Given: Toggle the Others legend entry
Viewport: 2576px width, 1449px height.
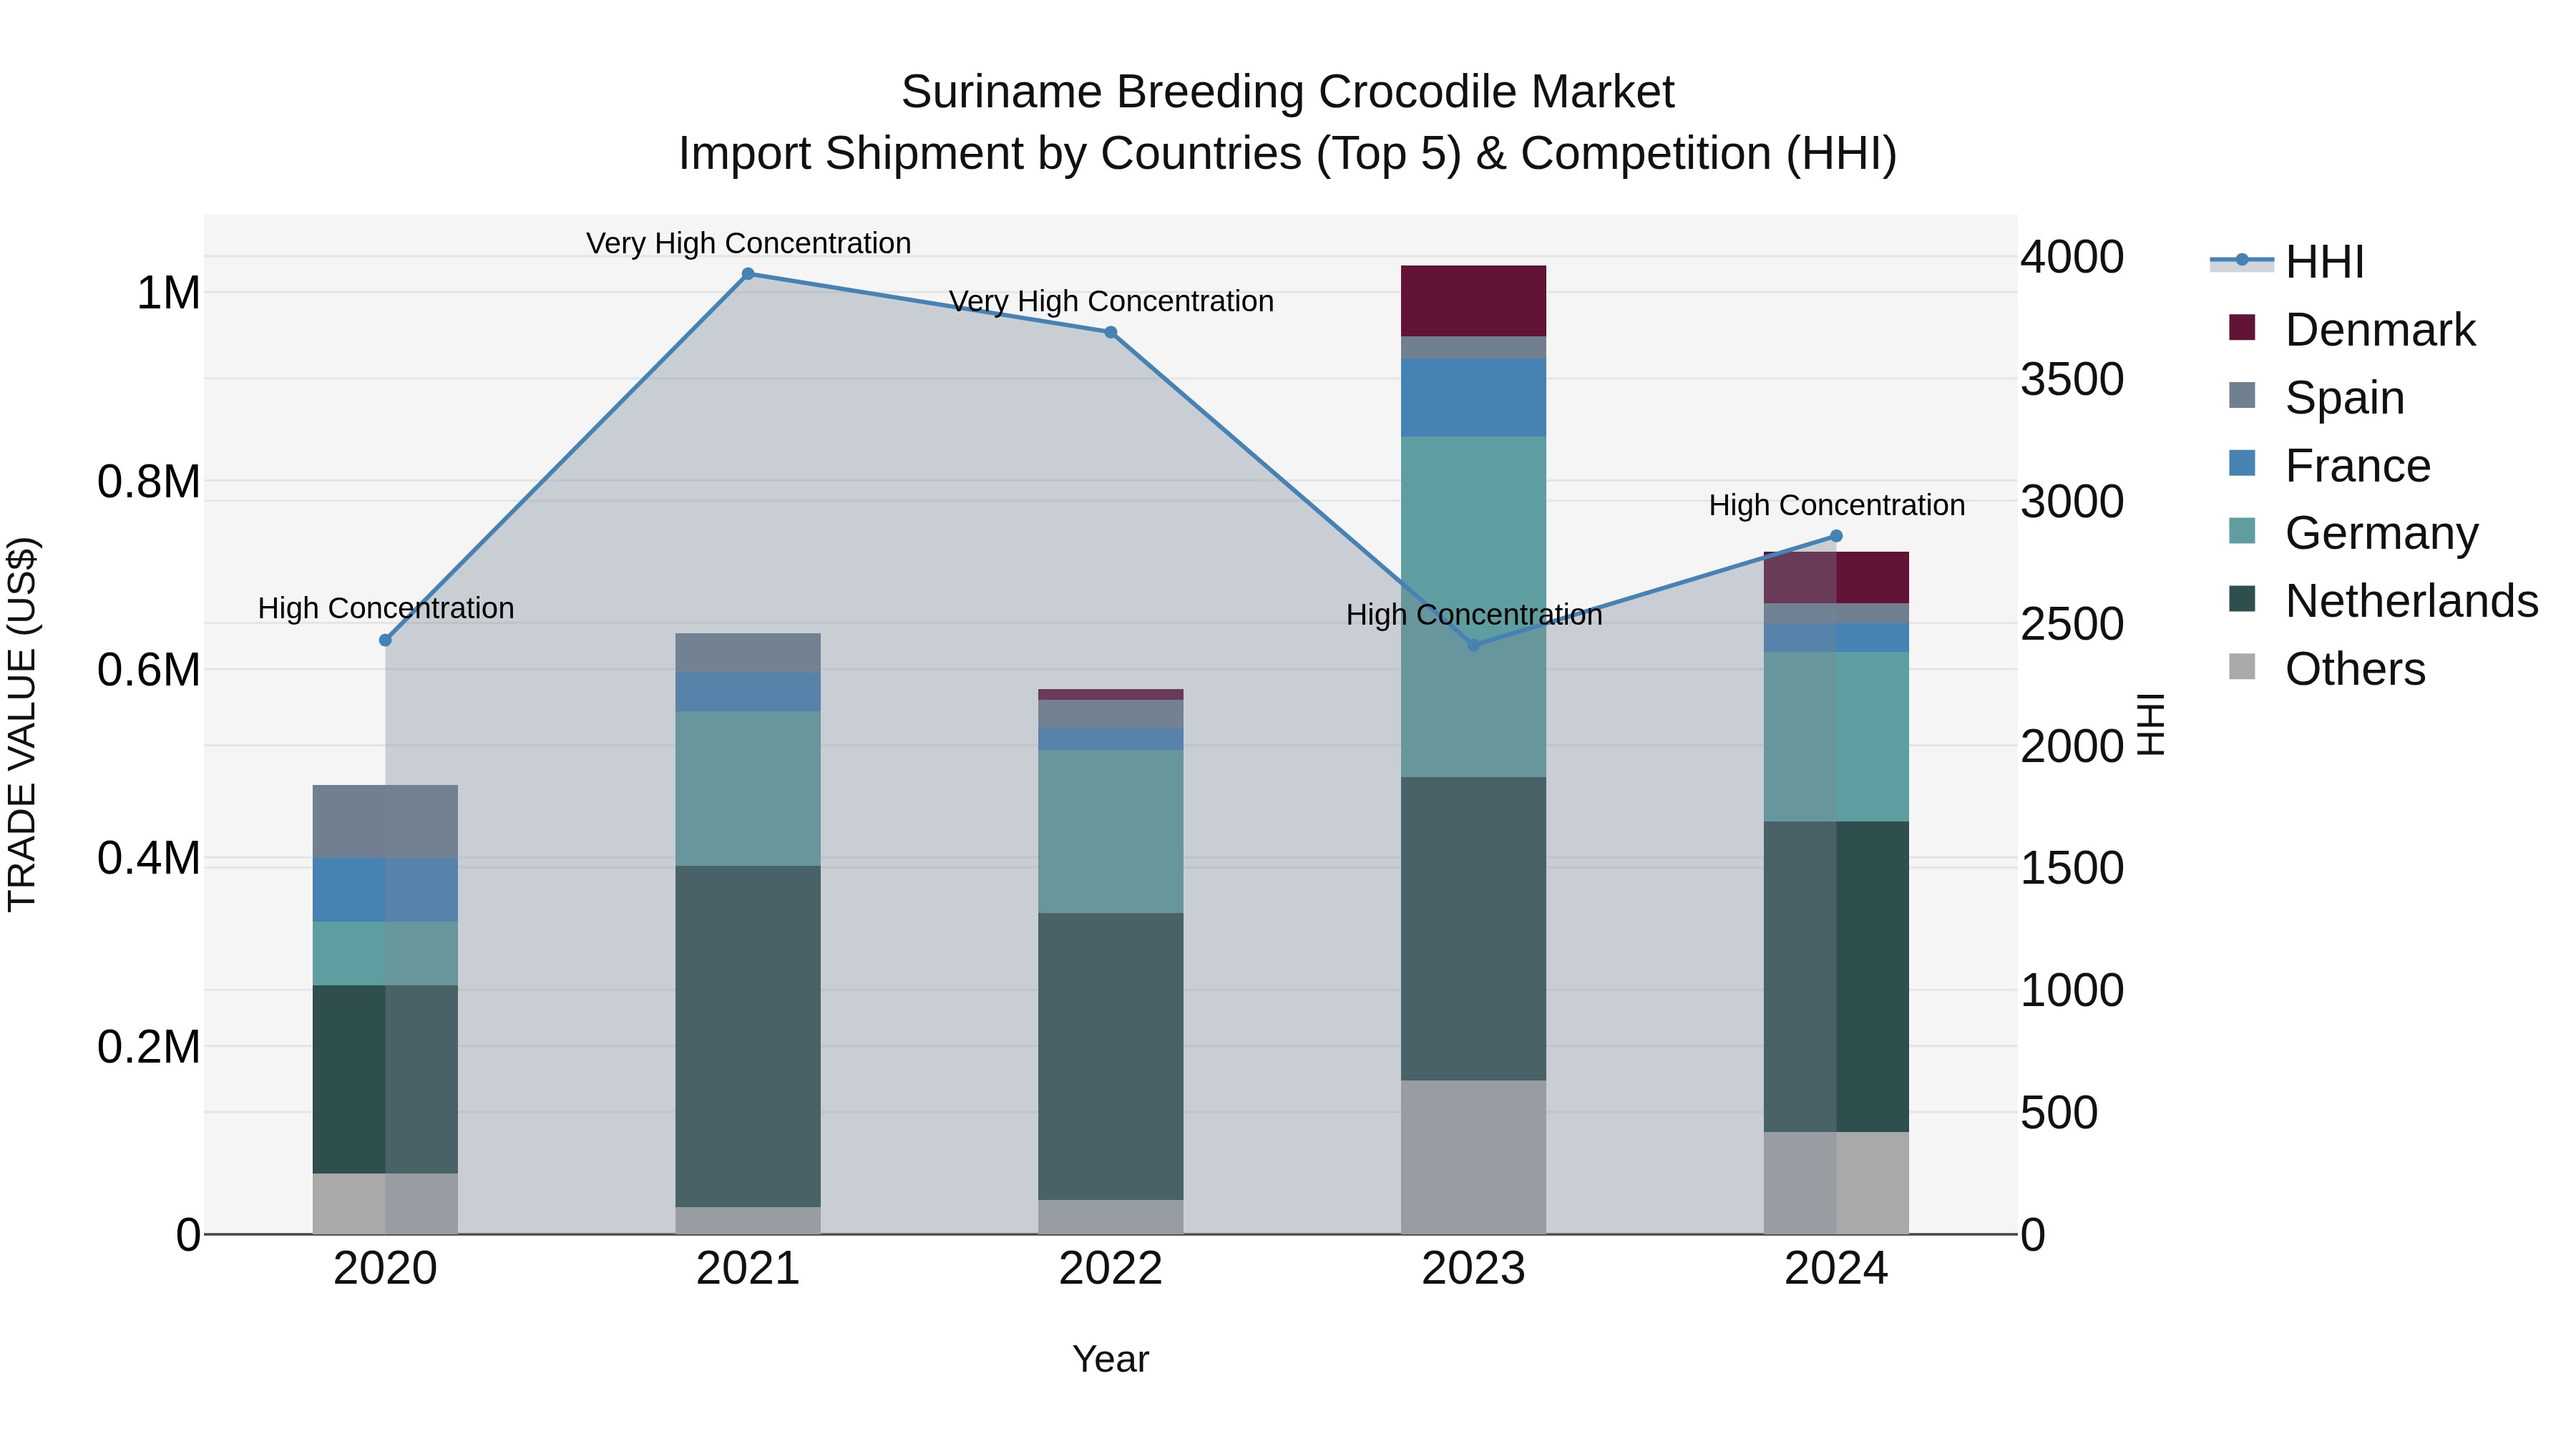Looking at the screenshot, I should pos(2327,668).
